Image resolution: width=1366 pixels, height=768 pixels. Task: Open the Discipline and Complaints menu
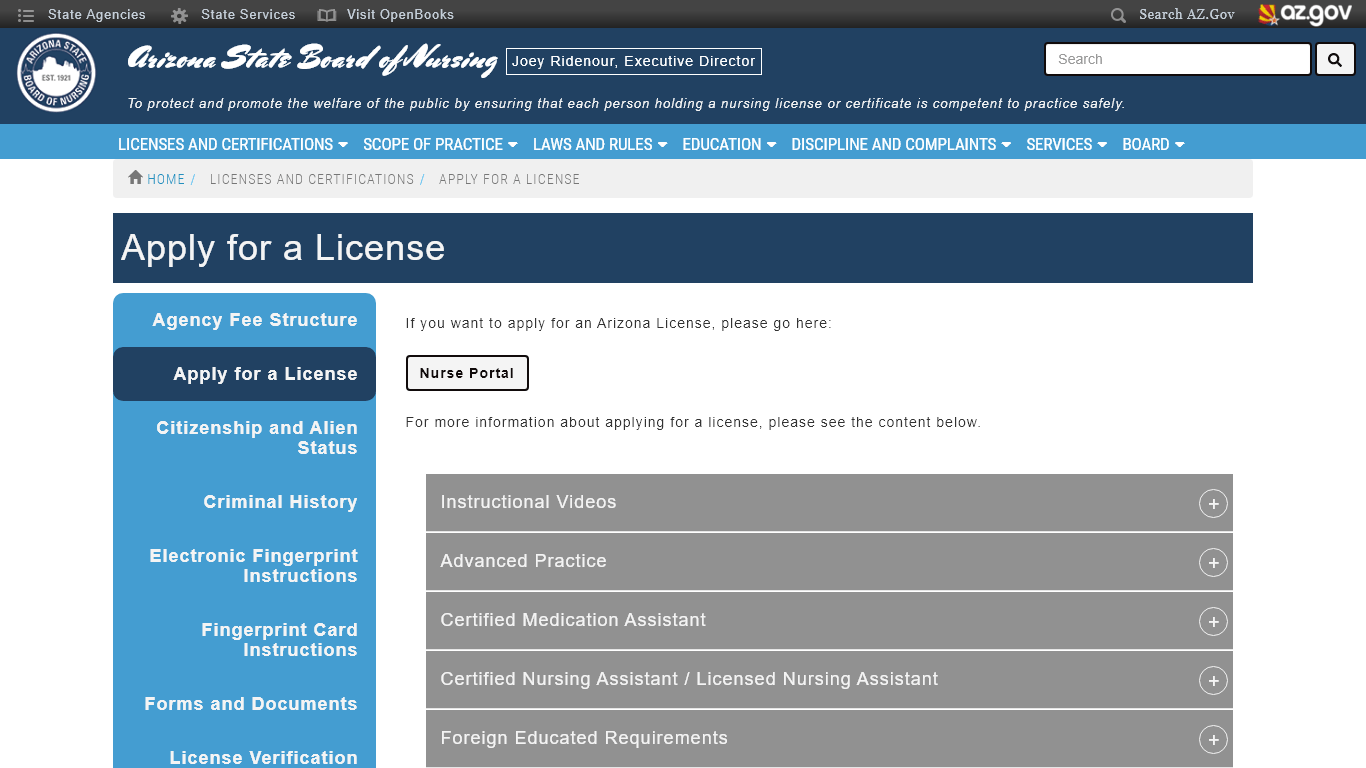click(900, 144)
